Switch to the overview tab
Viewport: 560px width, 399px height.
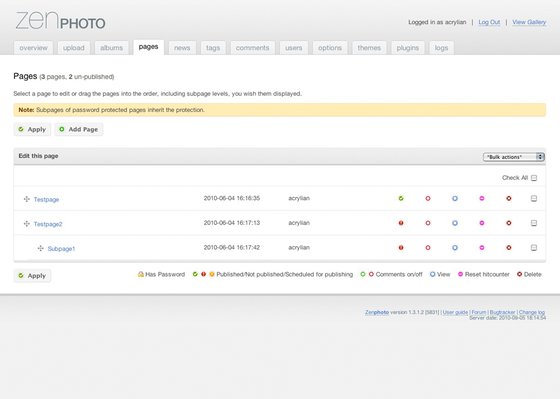34,48
